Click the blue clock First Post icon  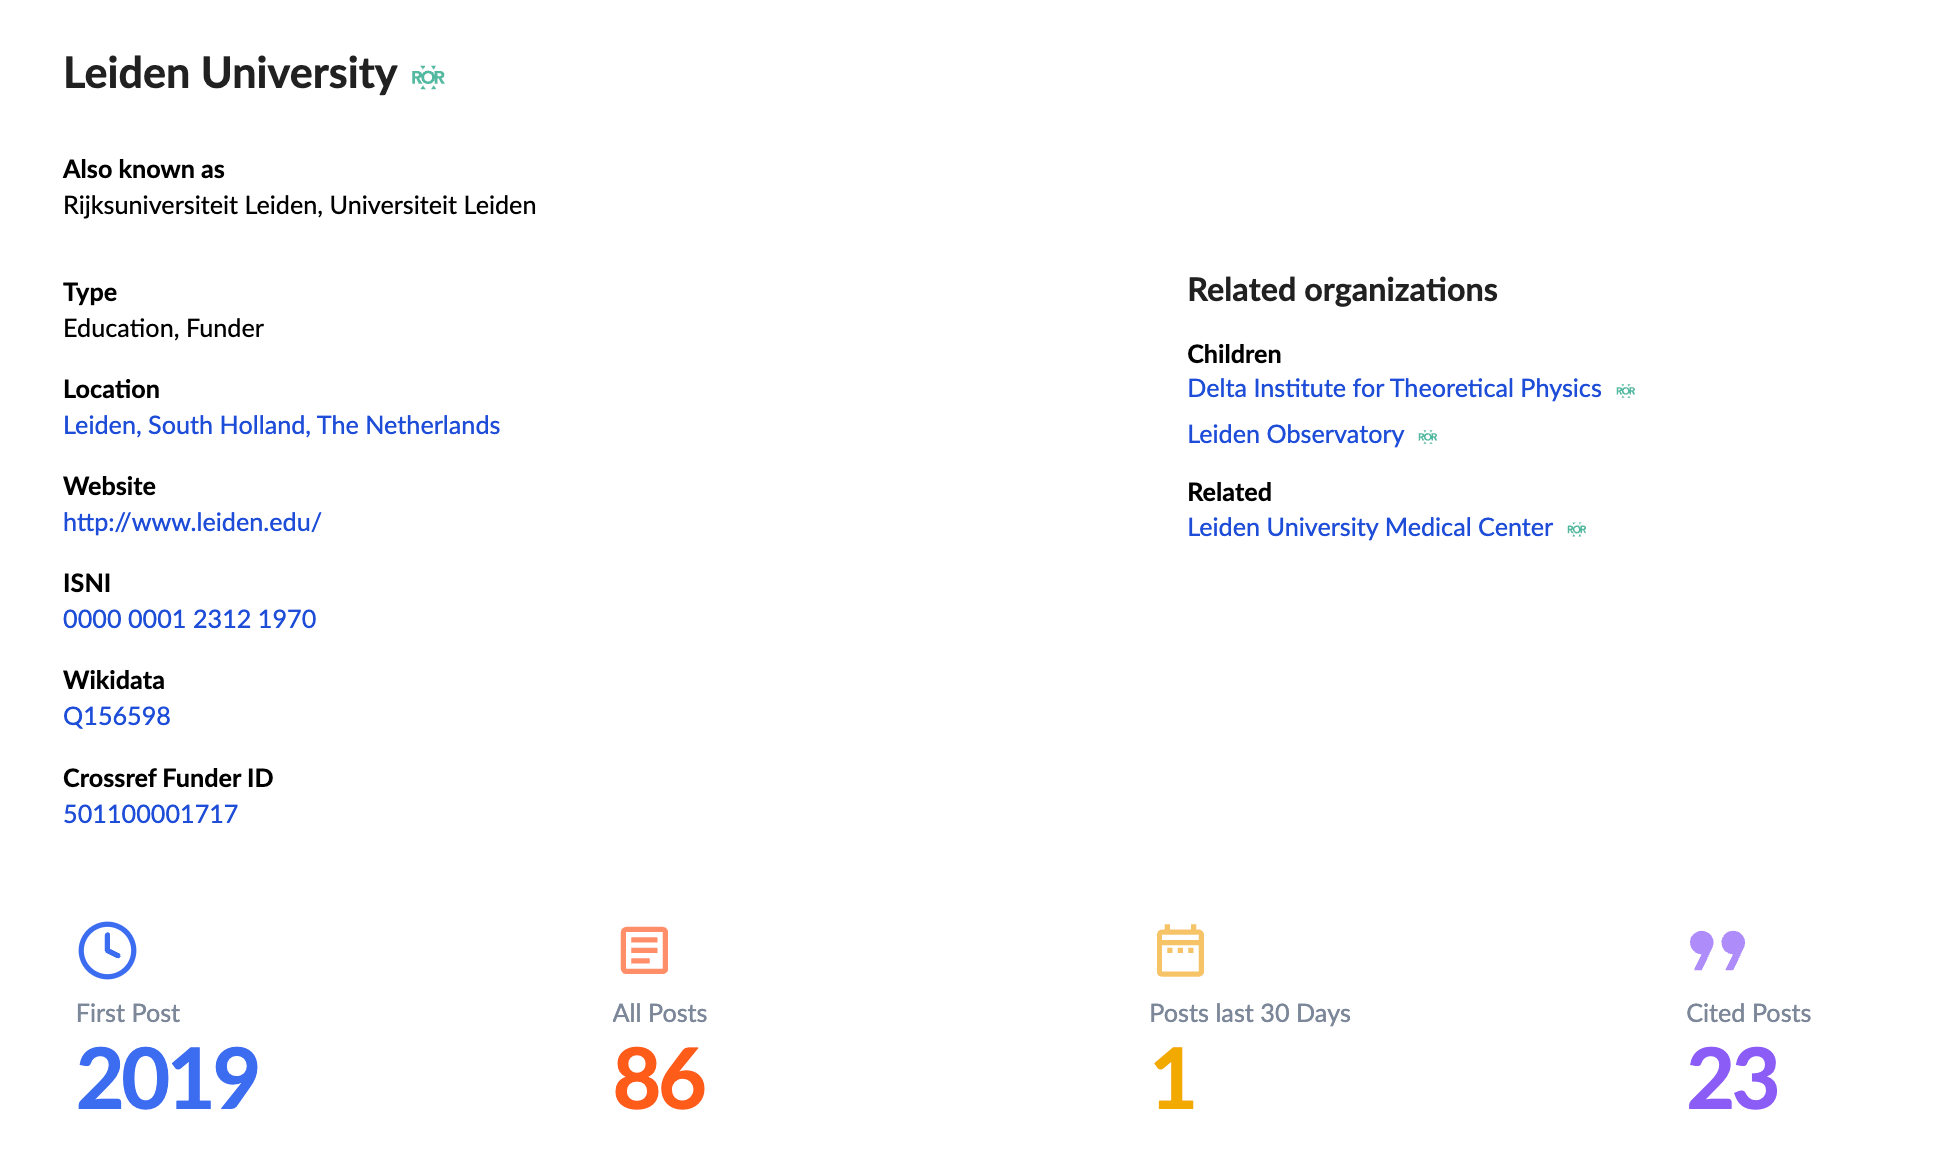click(x=107, y=950)
